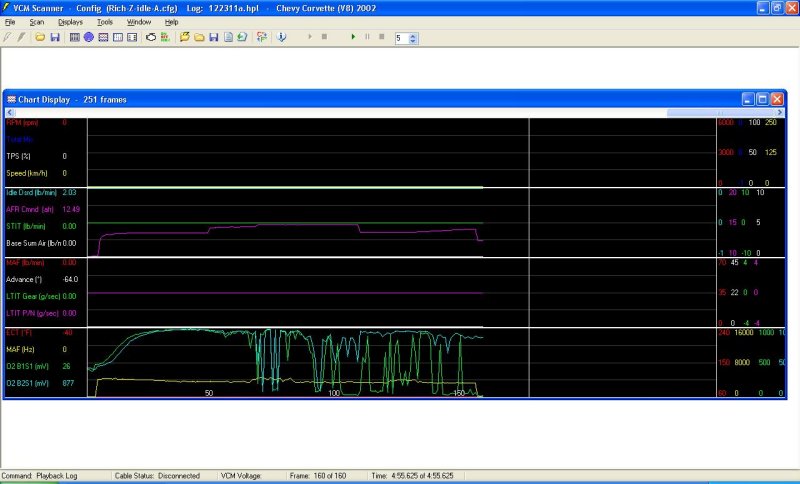Screen dimensions: 800x484
Task: Click the 50 frame marker on chart axis
Action: coord(209,393)
